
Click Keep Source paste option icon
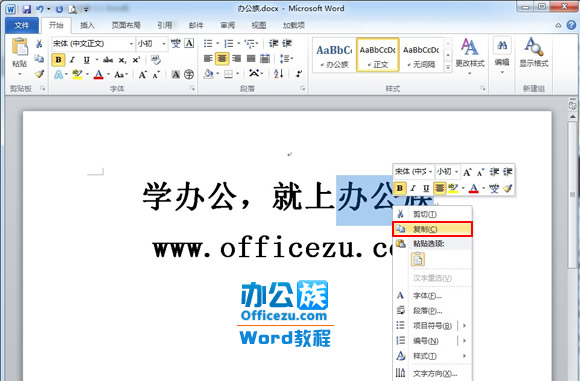(418, 259)
